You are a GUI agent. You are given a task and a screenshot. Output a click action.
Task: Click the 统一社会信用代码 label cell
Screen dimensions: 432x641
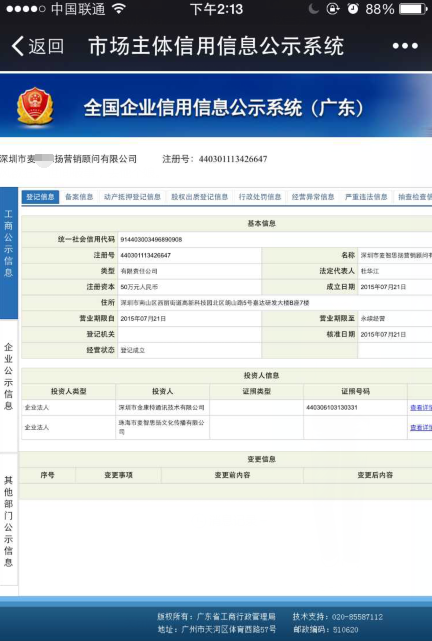[x=69, y=239]
